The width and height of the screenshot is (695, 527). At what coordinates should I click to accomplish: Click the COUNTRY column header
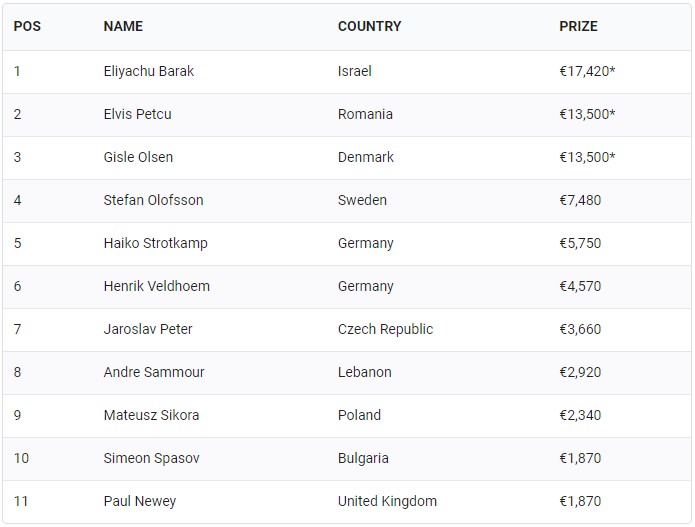click(369, 26)
